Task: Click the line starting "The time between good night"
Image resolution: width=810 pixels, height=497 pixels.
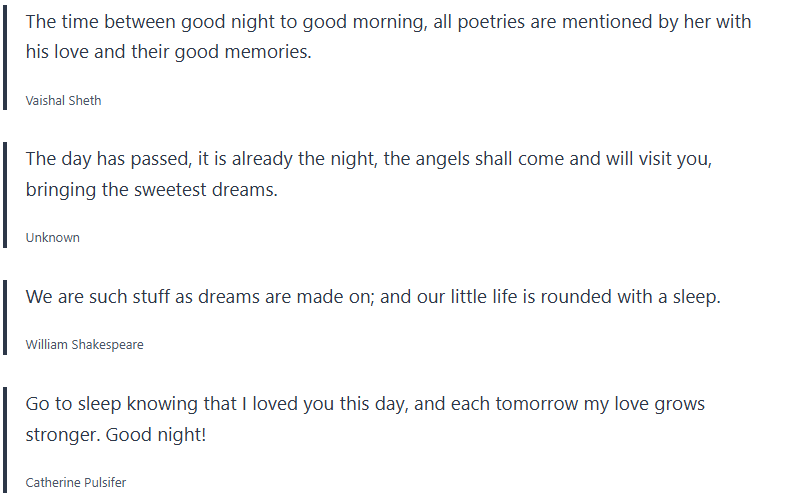Action: 388,21
